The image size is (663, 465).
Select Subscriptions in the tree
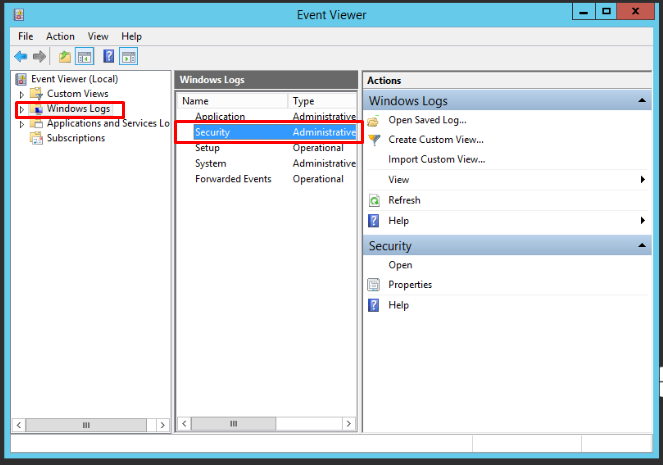point(76,138)
